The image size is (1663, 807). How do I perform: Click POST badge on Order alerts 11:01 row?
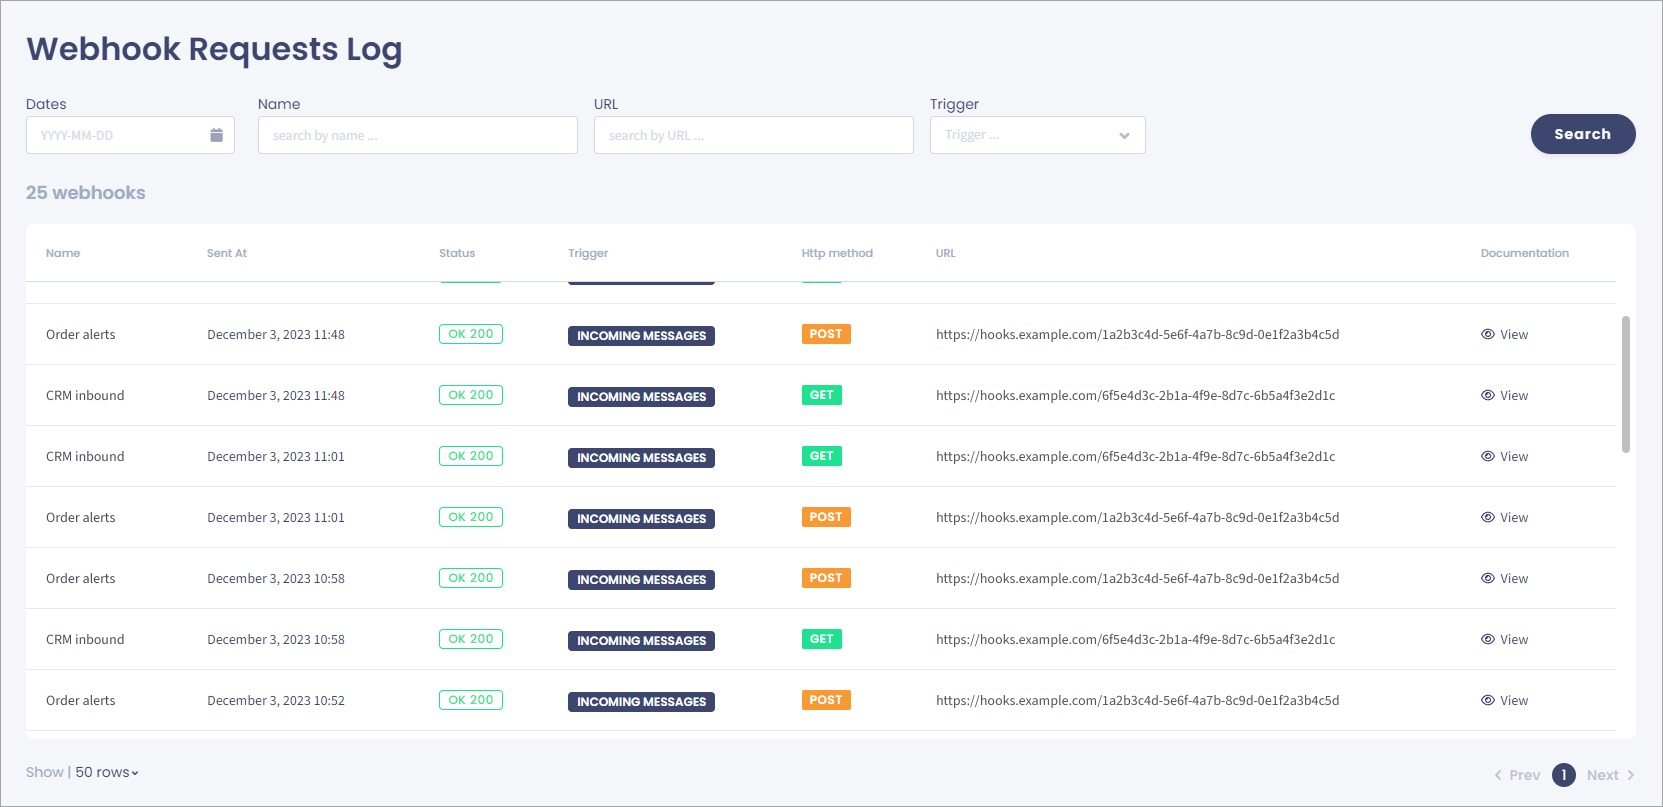click(x=826, y=517)
